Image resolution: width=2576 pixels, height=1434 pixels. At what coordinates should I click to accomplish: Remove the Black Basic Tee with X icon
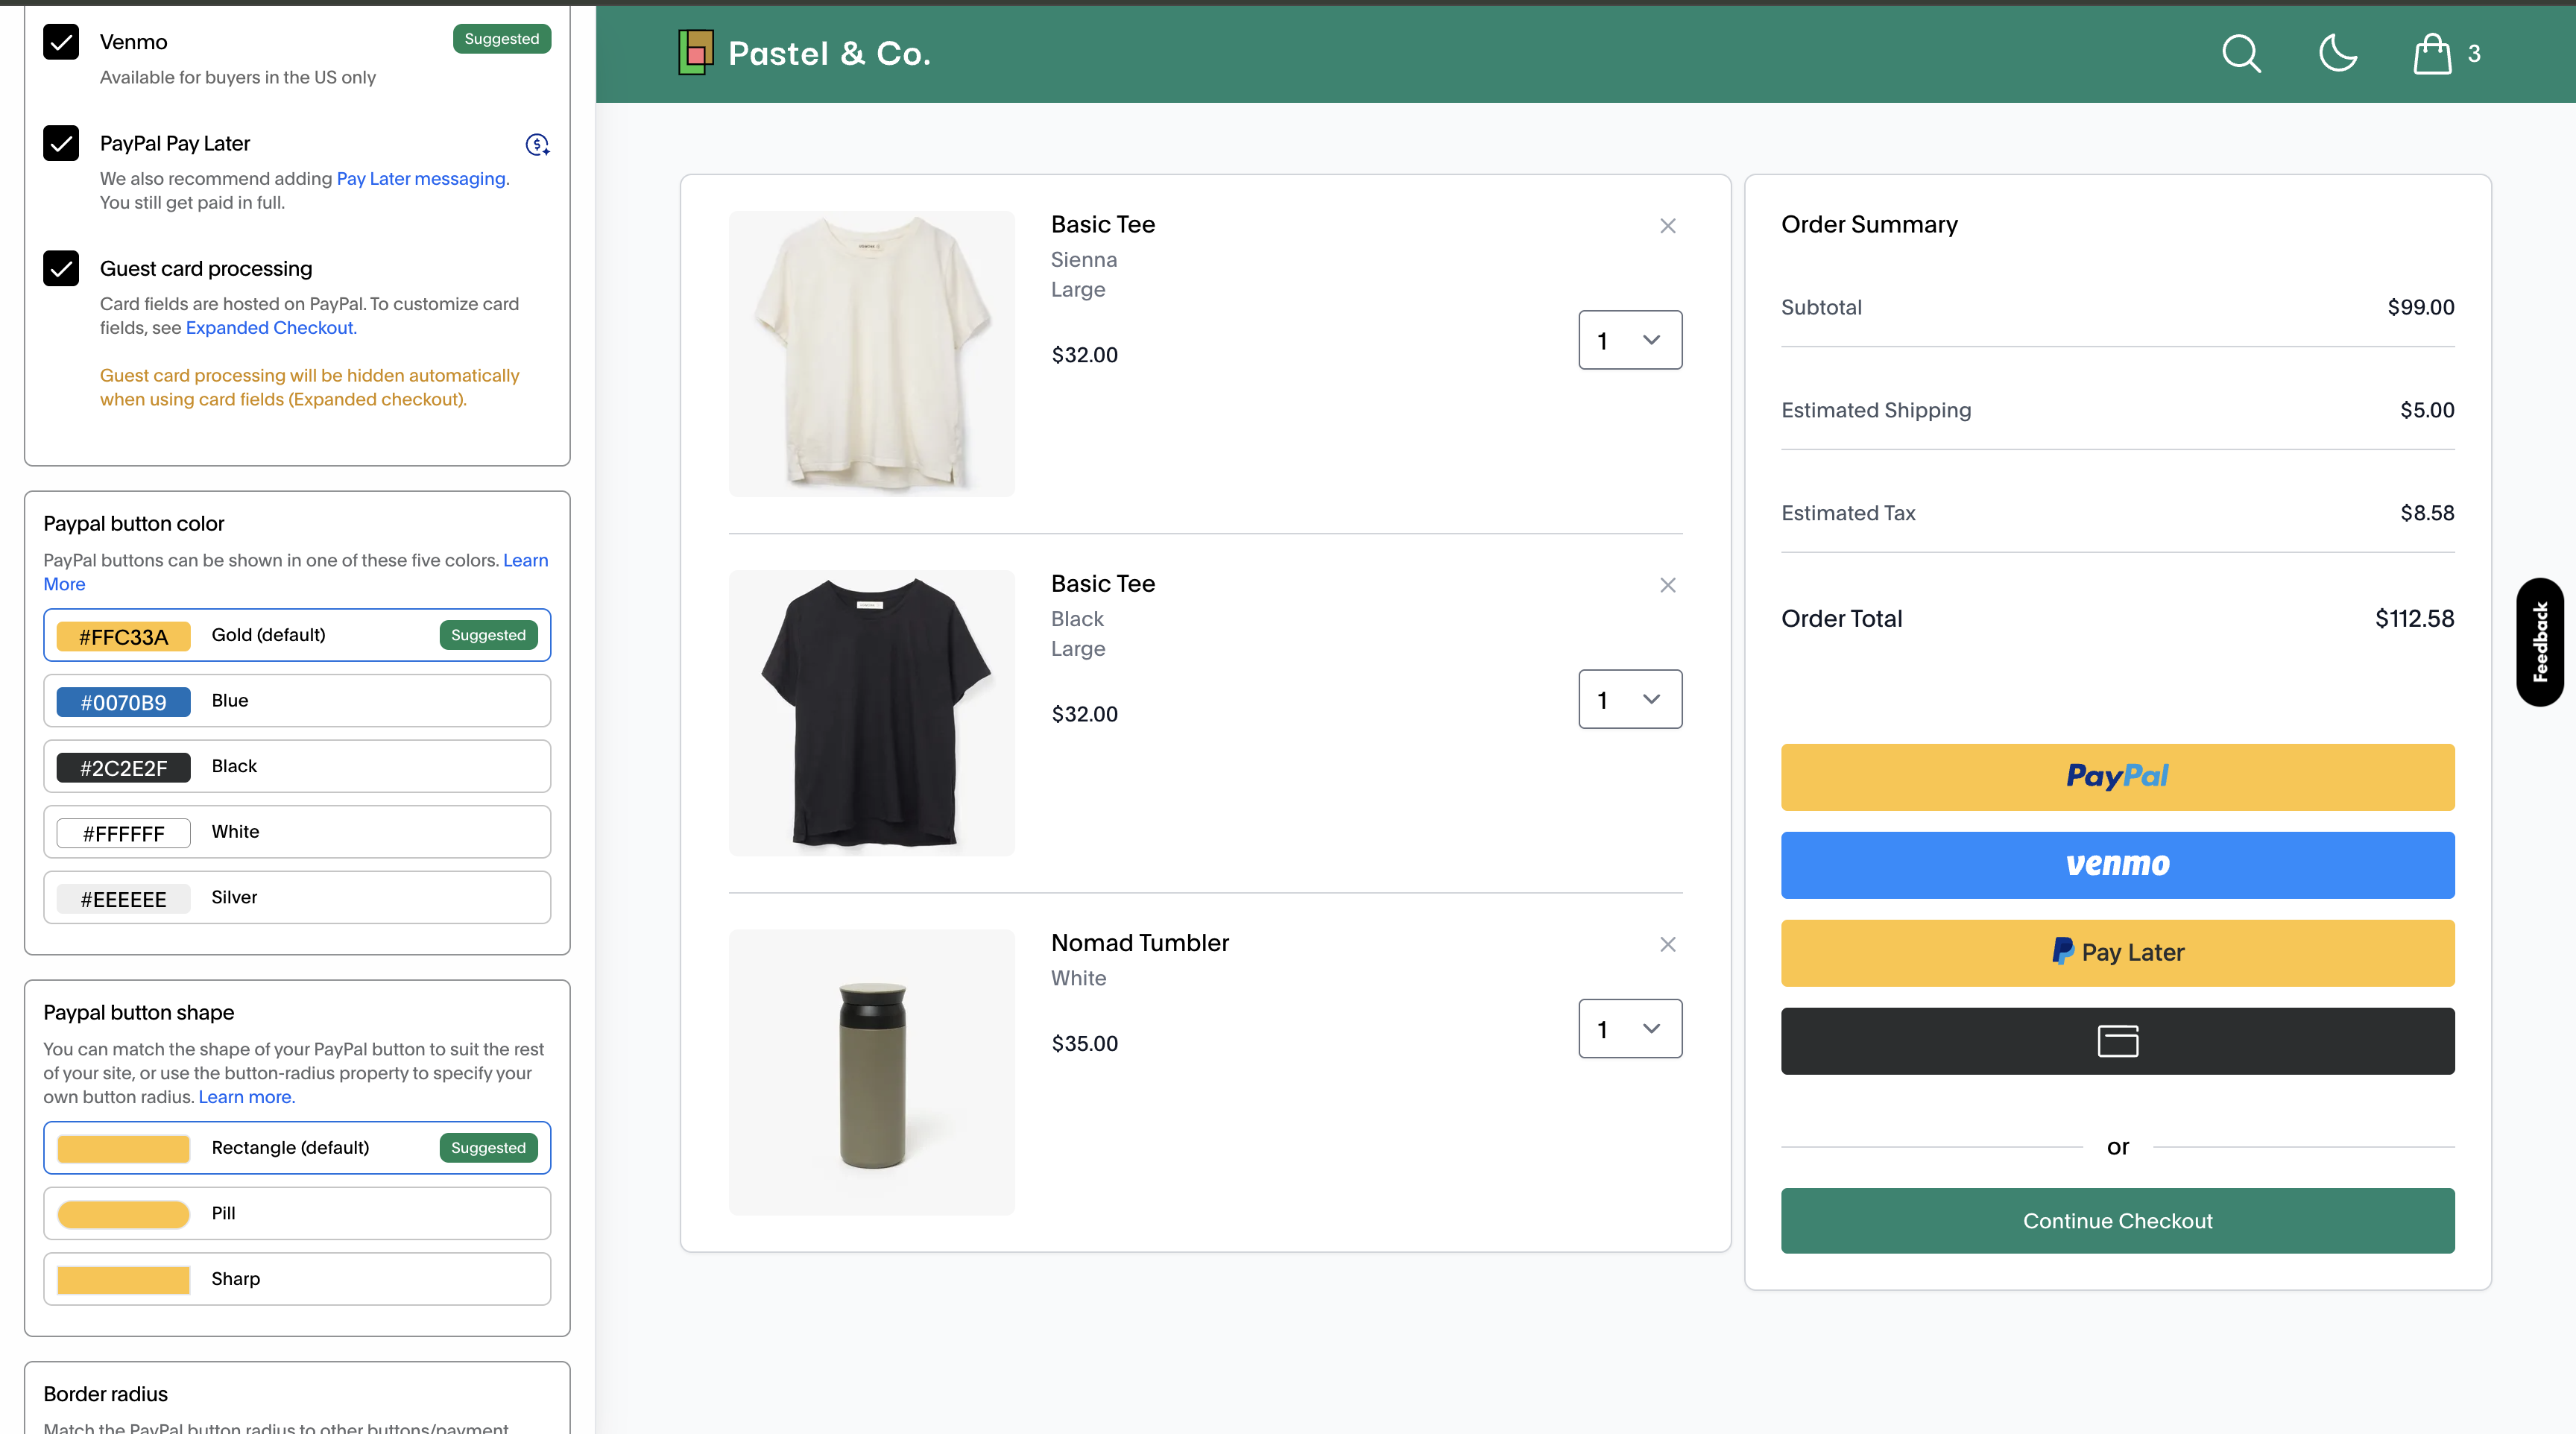[x=1667, y=585]
